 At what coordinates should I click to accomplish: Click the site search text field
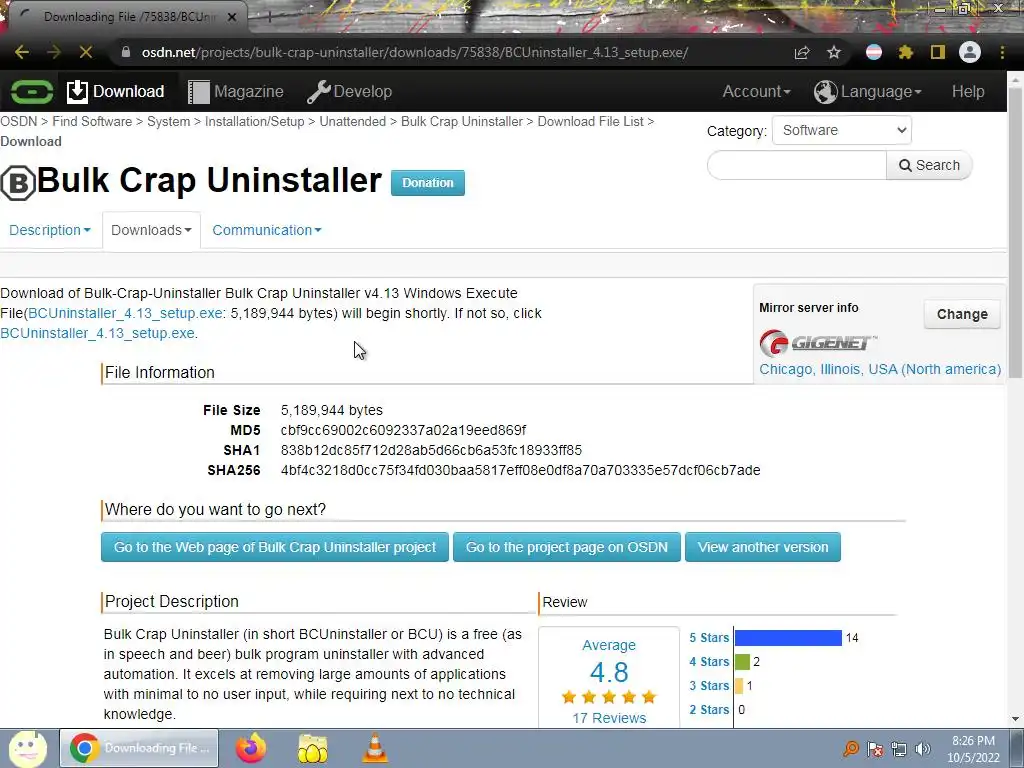797,165
